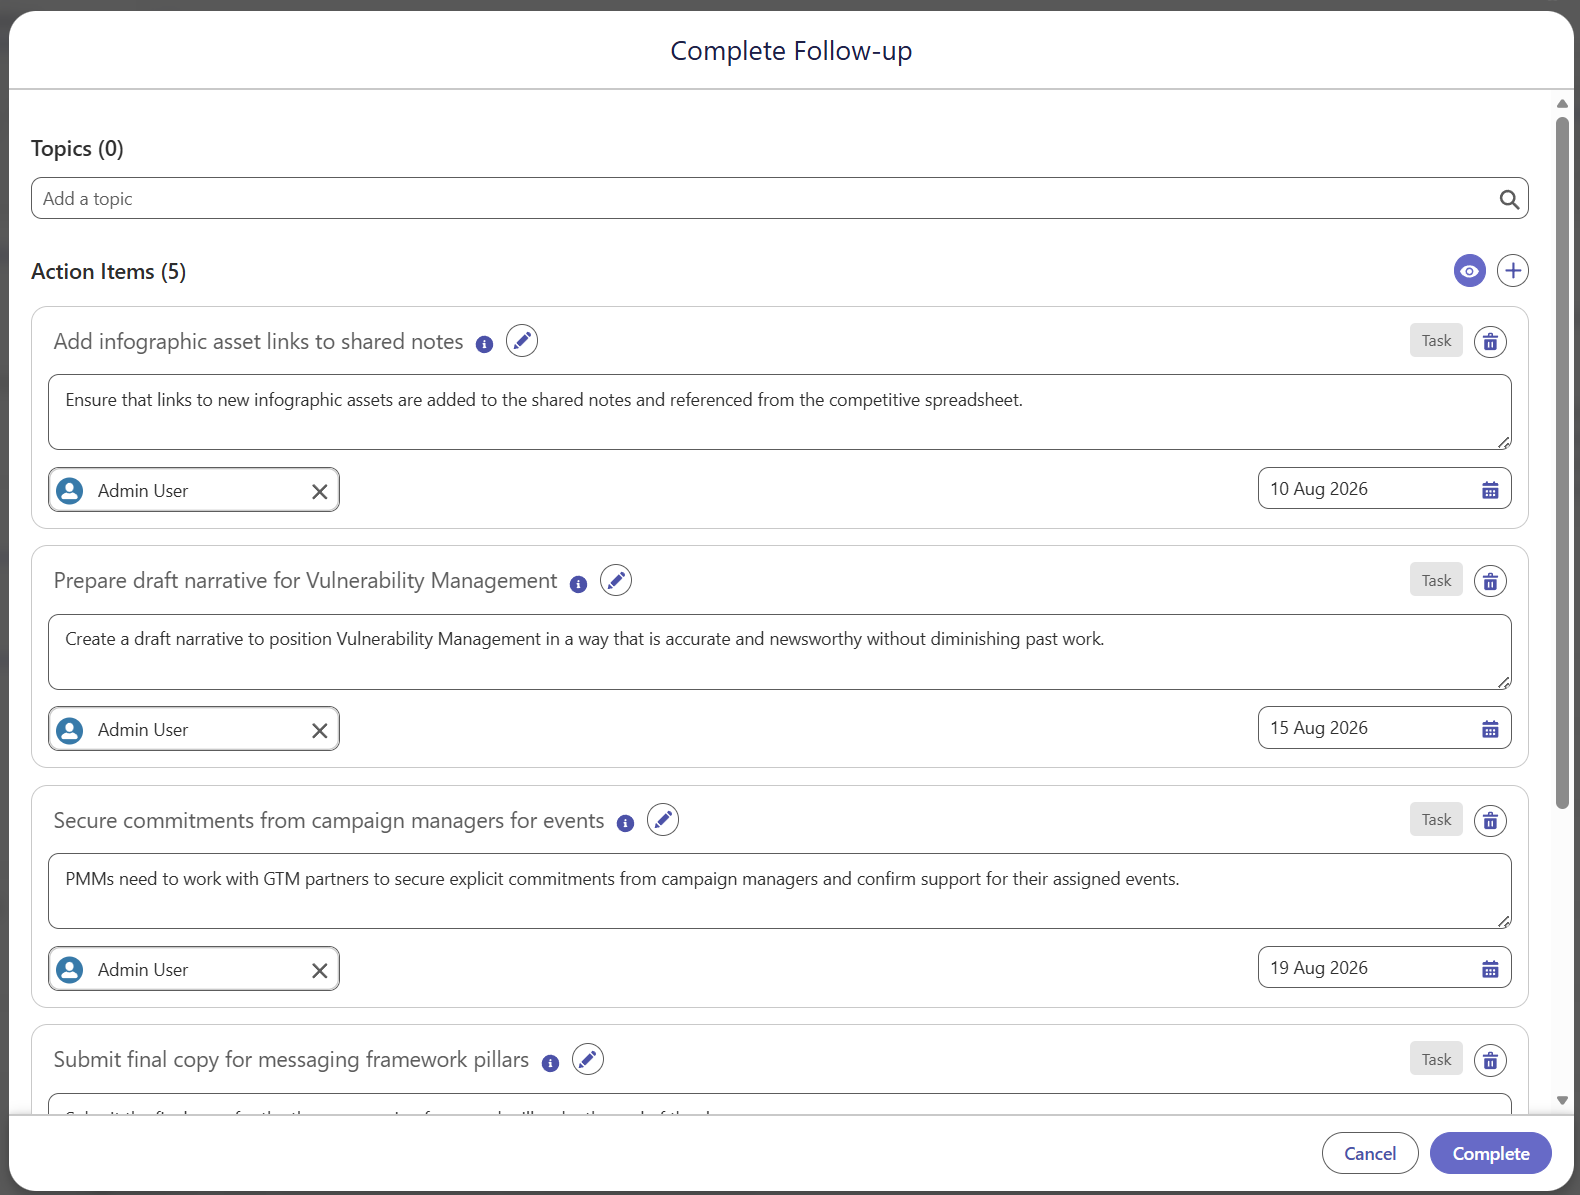Image resolution: width=1580 pixels, height=1195 pixels.
Task: Edit 'Prepare draft narrative for Vulnerability Management' title
Action: [616, 580]
